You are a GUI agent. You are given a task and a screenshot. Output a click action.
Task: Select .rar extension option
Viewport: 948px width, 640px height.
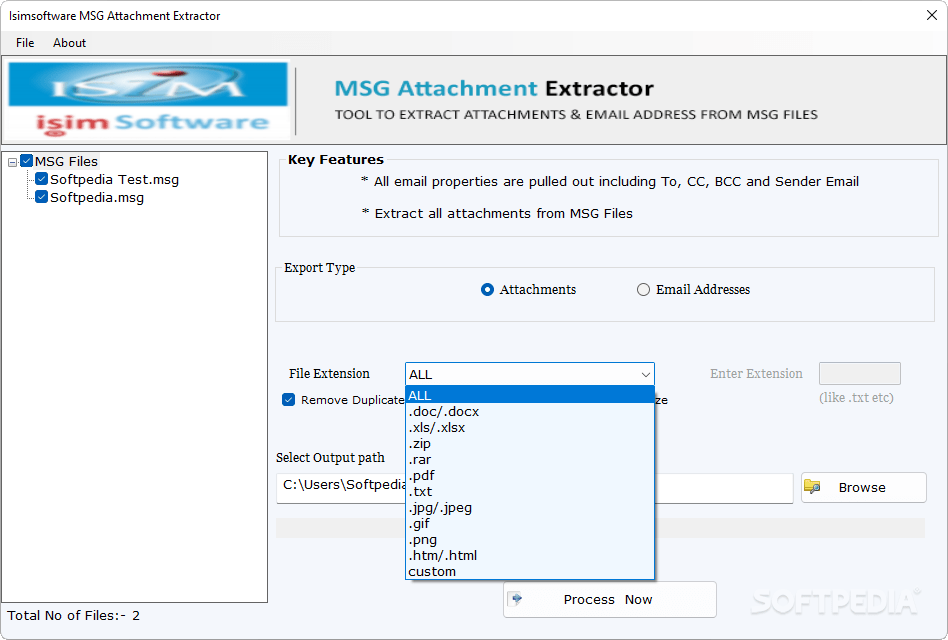tap(530, 459)
